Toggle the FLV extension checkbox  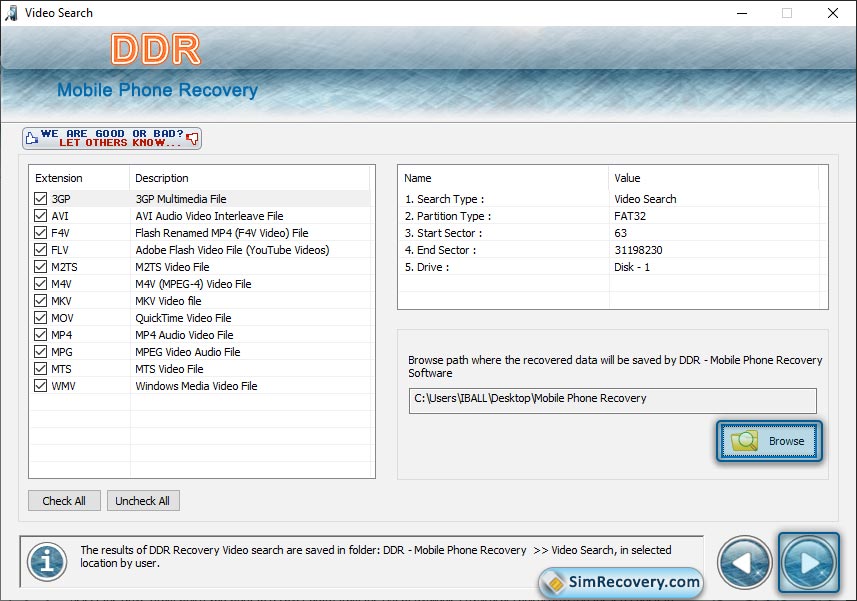click(40, 249)
